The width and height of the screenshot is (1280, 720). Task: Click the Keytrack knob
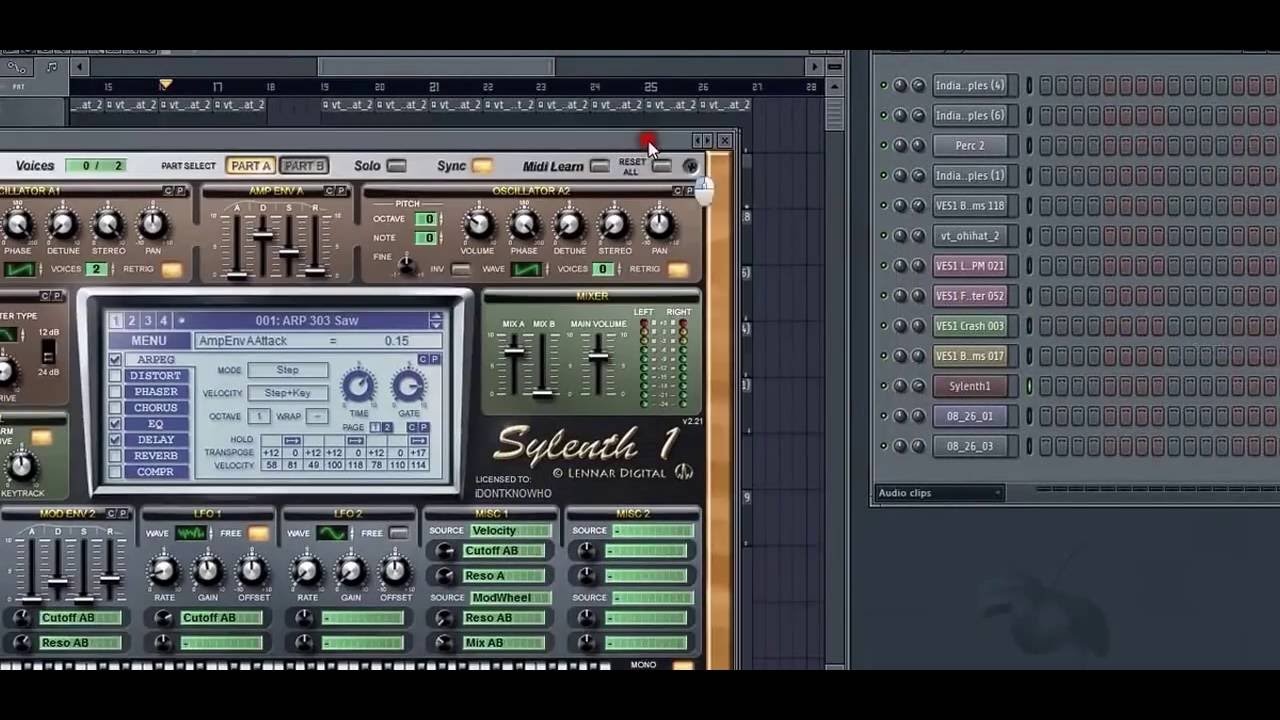21,467
